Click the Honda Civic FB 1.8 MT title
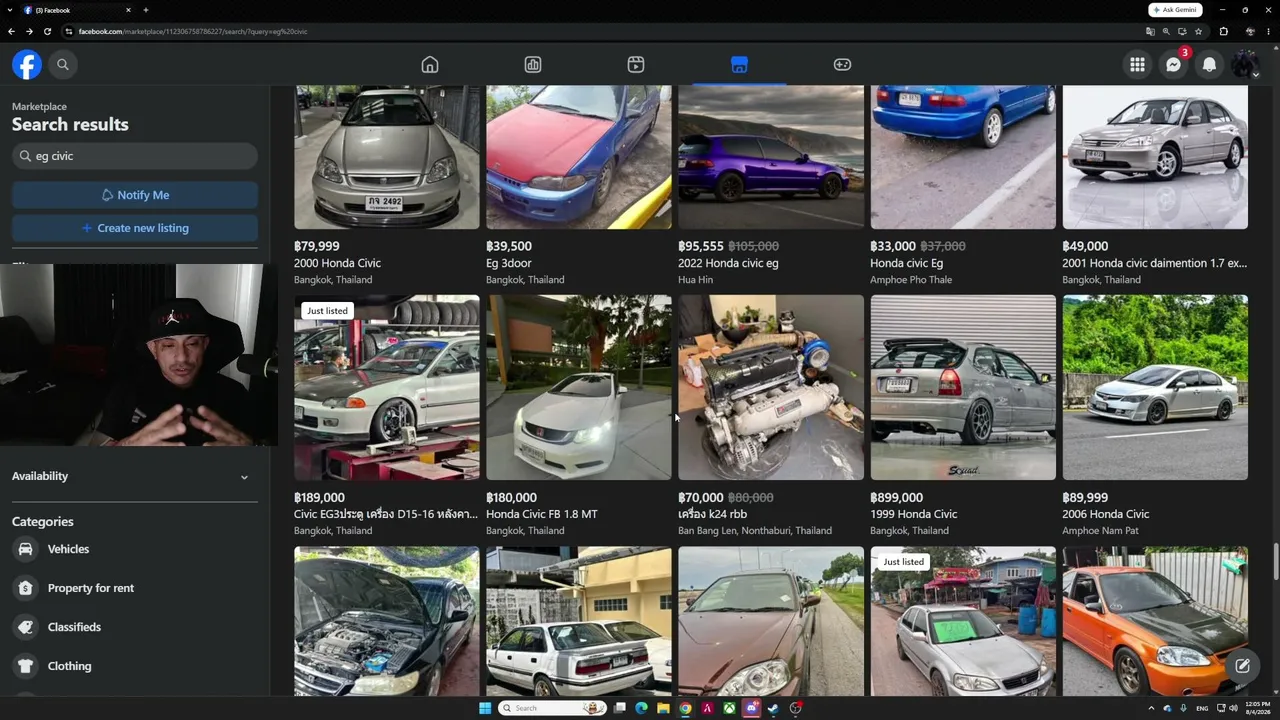The image size is (1280, 720). (x=542, y=514)
